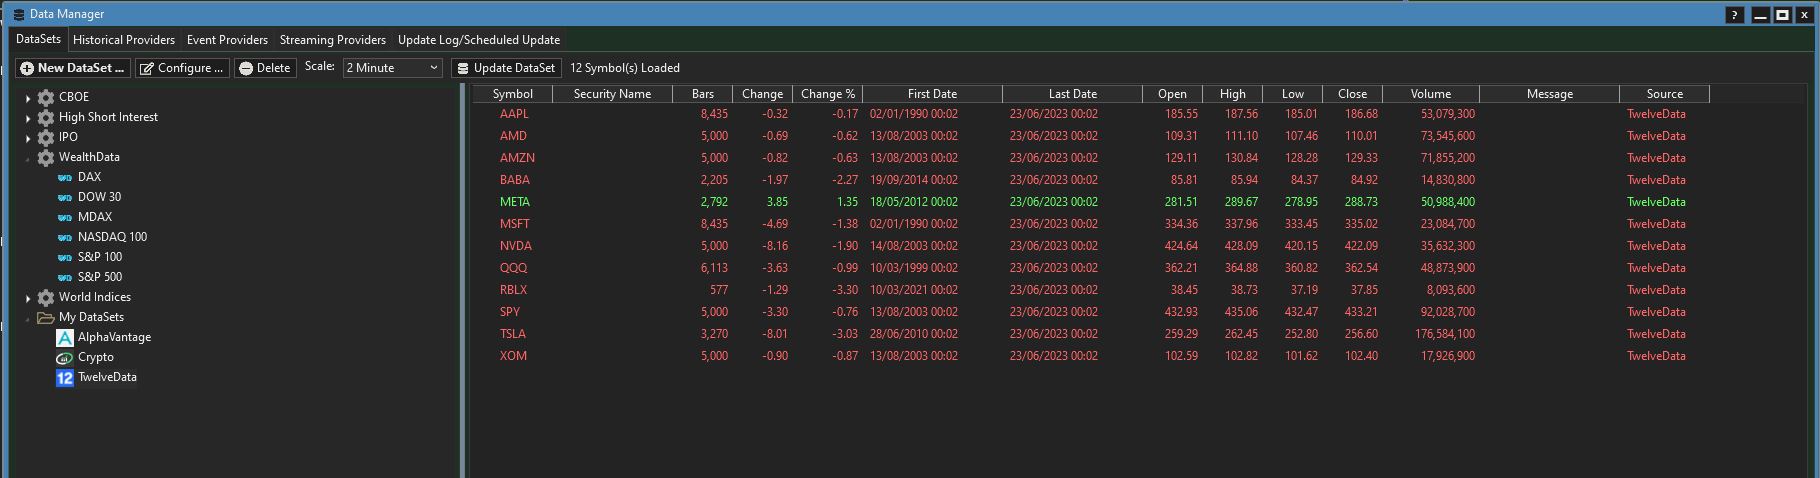The width and height of the screenshot is (1820, 478).
Task: Select the XOM symbol row
Action: [x=1090, y=356]
